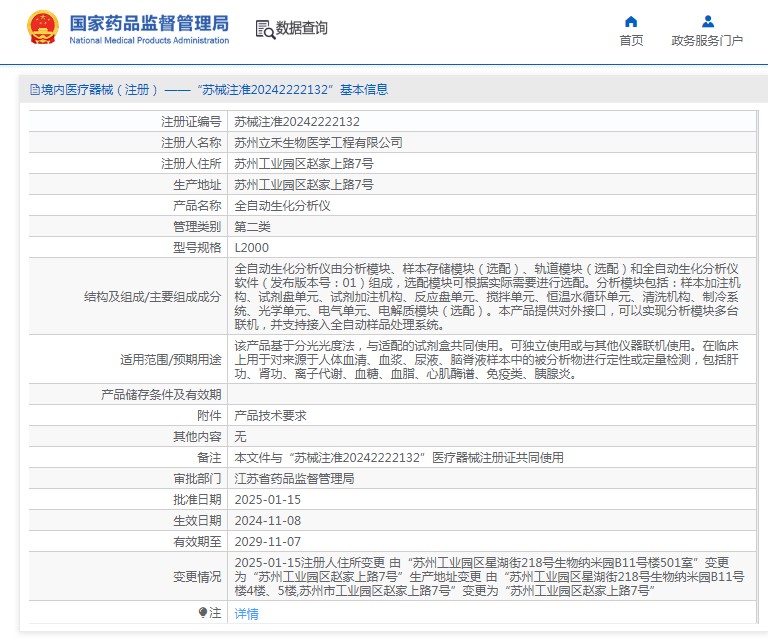Click National Medical Products Administration English text

[x=149, y=40]
